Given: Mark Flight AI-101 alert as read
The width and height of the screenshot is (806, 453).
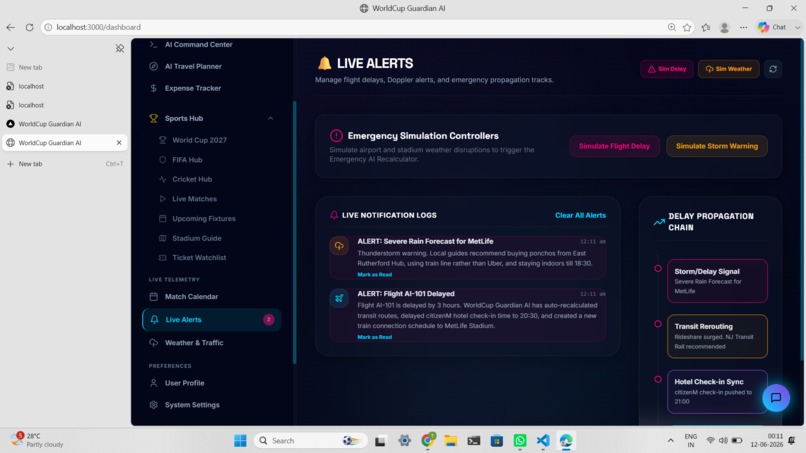Looking at the screenshot, I should point(374,337).
